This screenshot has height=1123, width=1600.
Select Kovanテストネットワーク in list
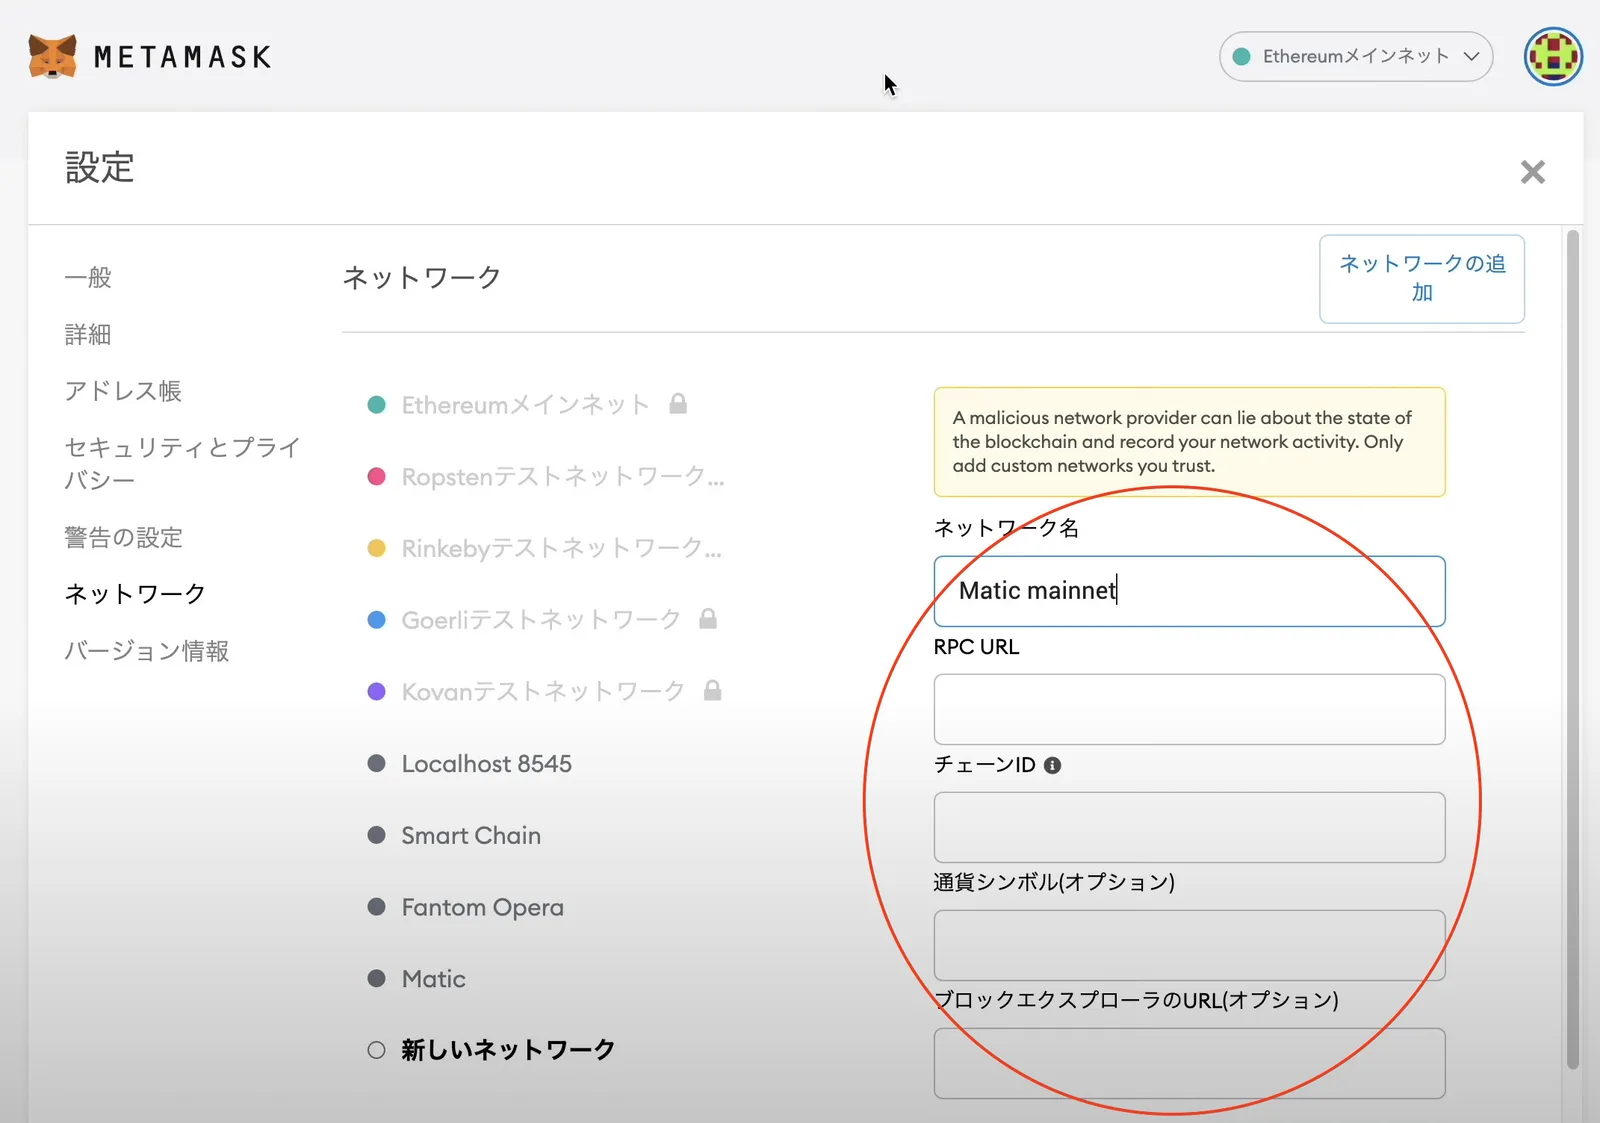[x=543, y=691]
